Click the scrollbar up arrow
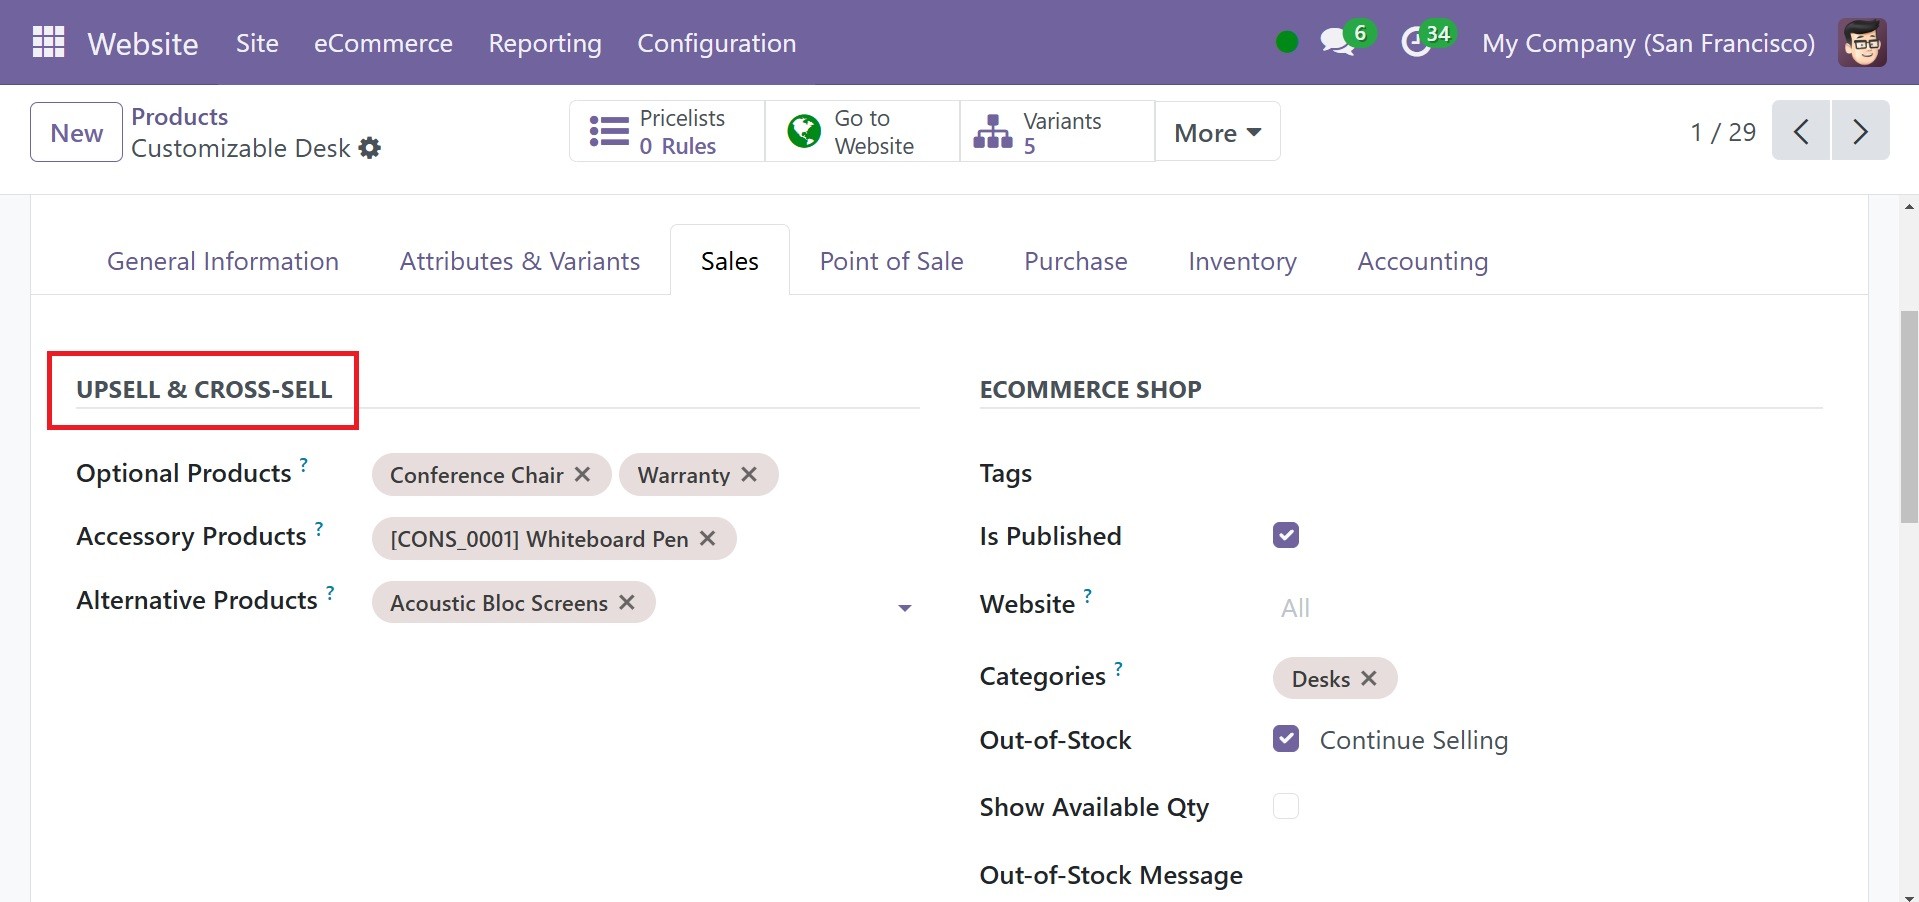 [x=1909, y=205]
